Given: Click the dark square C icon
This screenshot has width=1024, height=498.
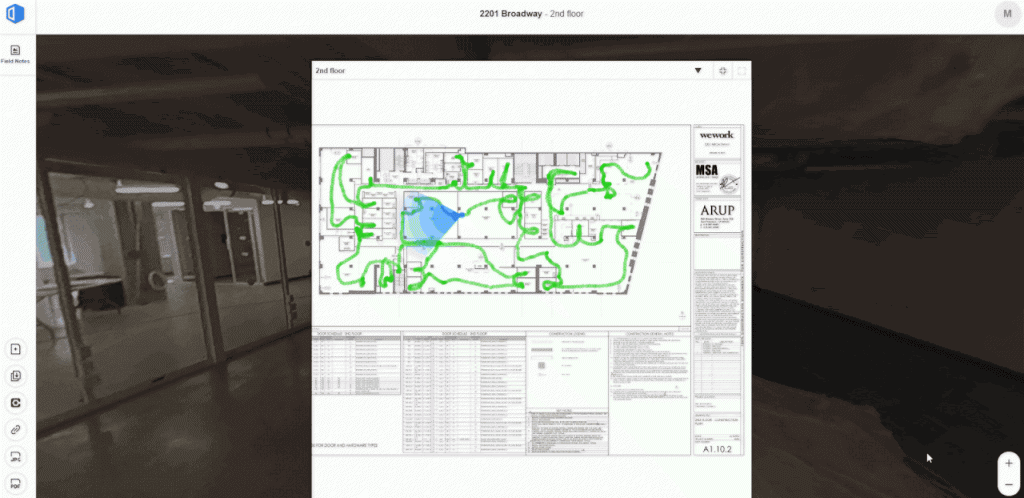Looking at the screenshot, I should [x=17, y=402].
